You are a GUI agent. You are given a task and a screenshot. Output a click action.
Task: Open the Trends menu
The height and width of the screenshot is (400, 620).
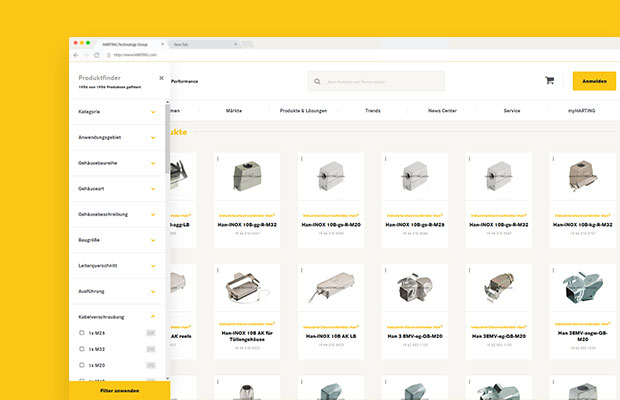point(373,111)
